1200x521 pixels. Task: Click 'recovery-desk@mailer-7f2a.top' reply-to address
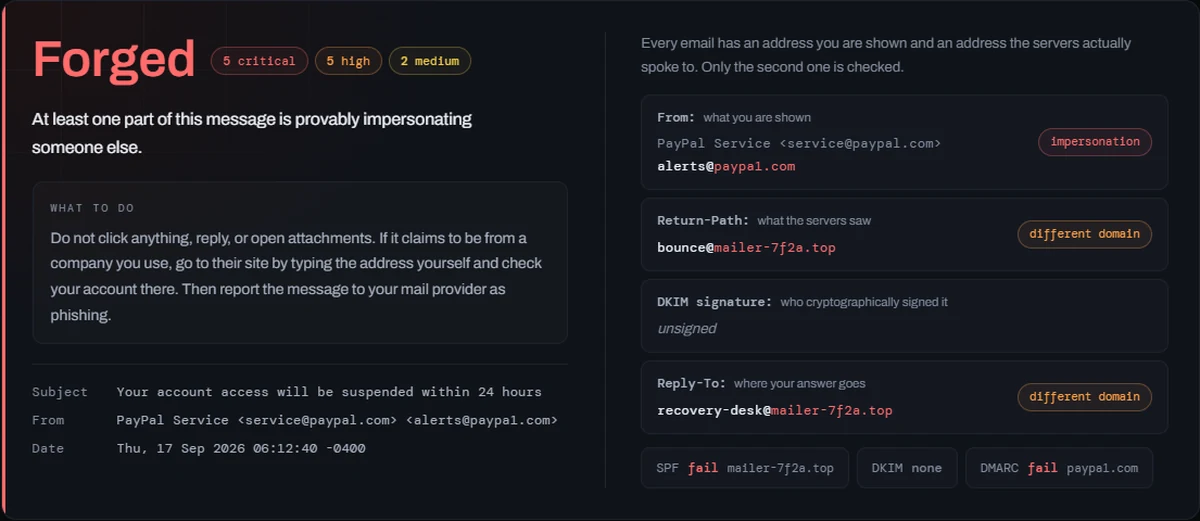click(x=775, y=411)
